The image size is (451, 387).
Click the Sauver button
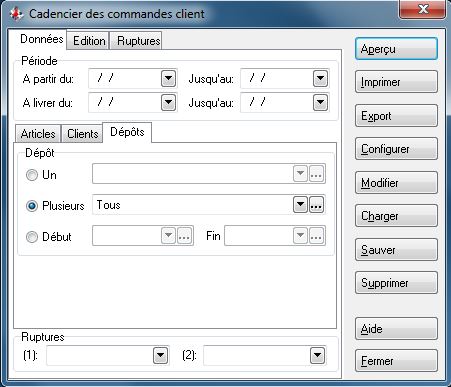click(x=396, y=250)
